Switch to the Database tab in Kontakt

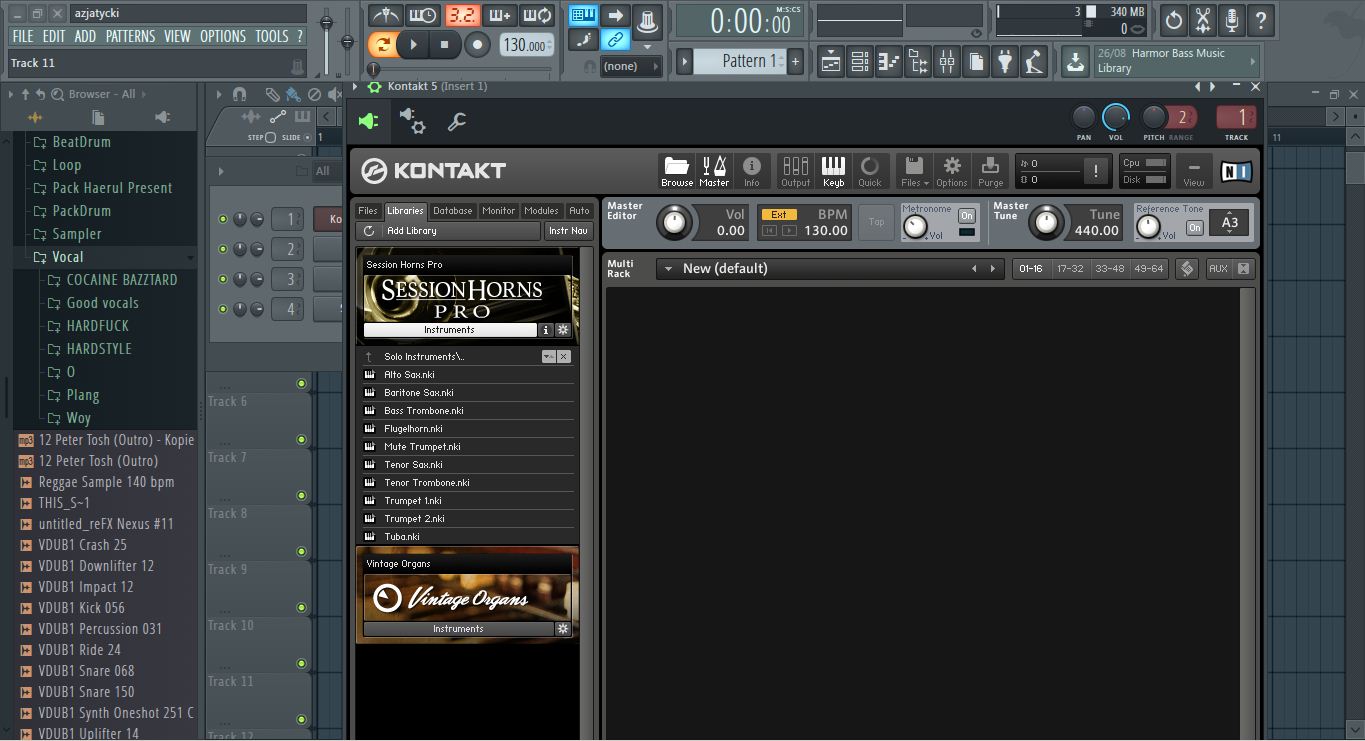[452, 210]
